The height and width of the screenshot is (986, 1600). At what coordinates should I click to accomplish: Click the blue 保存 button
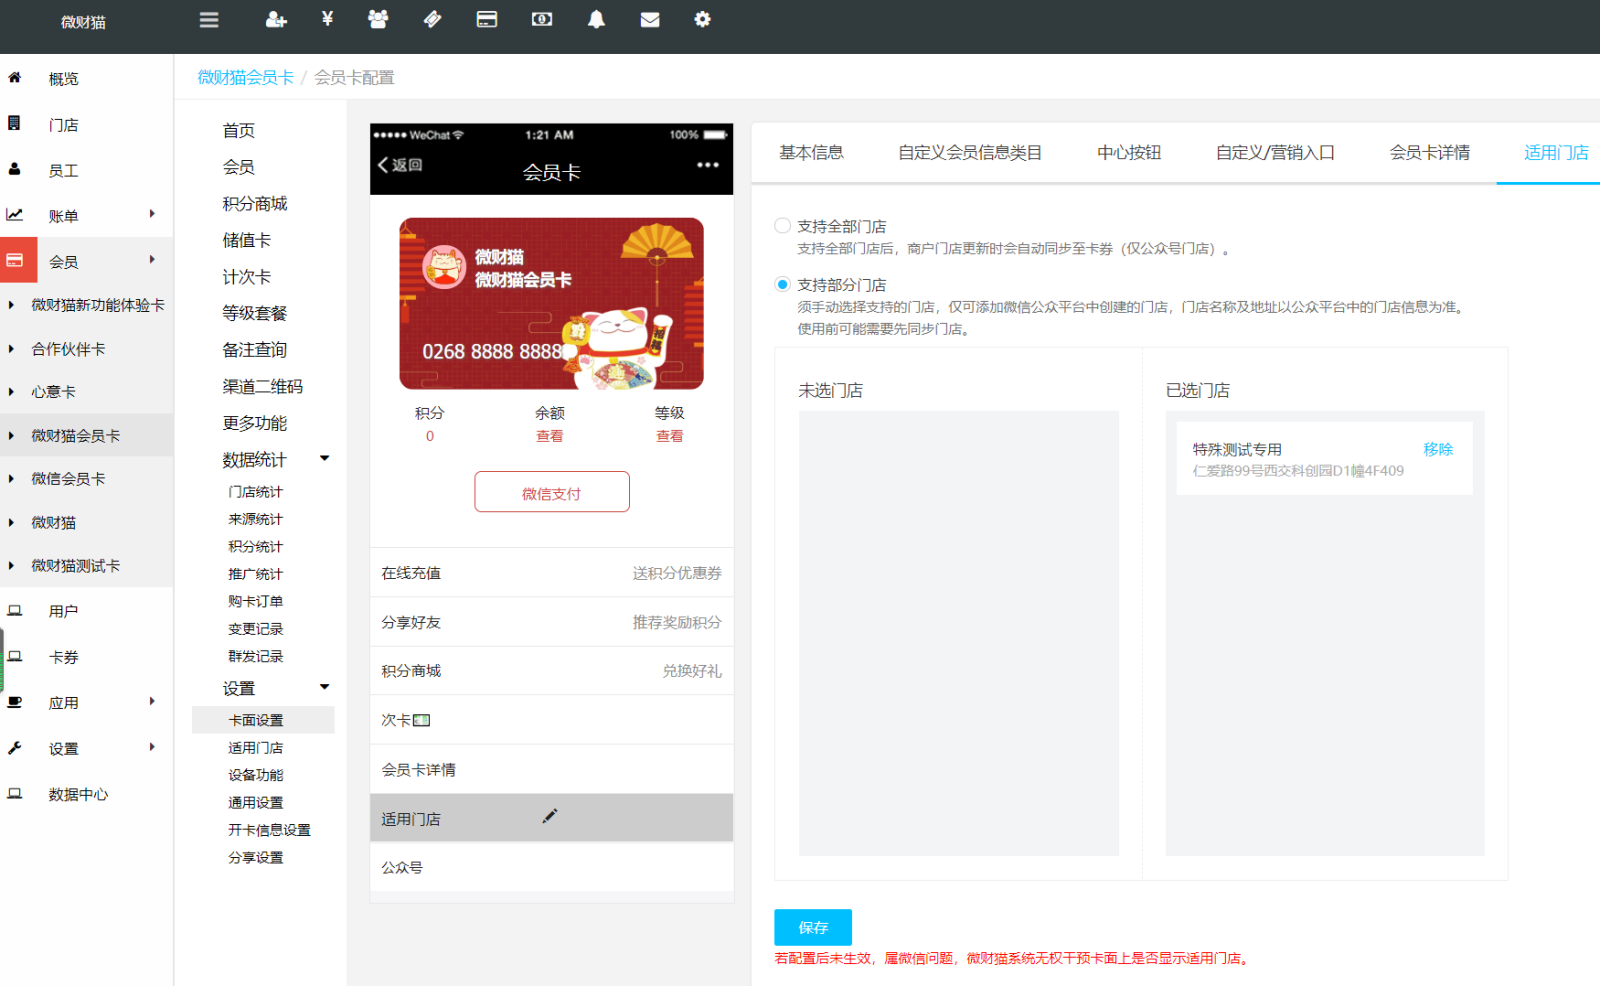tap(813, 927)
